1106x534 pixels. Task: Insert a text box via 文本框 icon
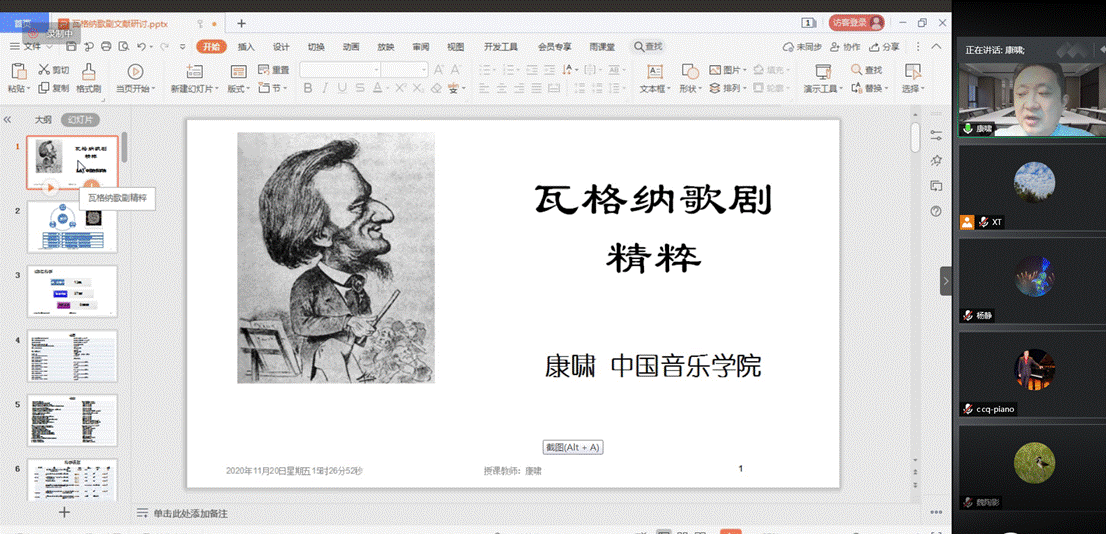tap(655, 71)
